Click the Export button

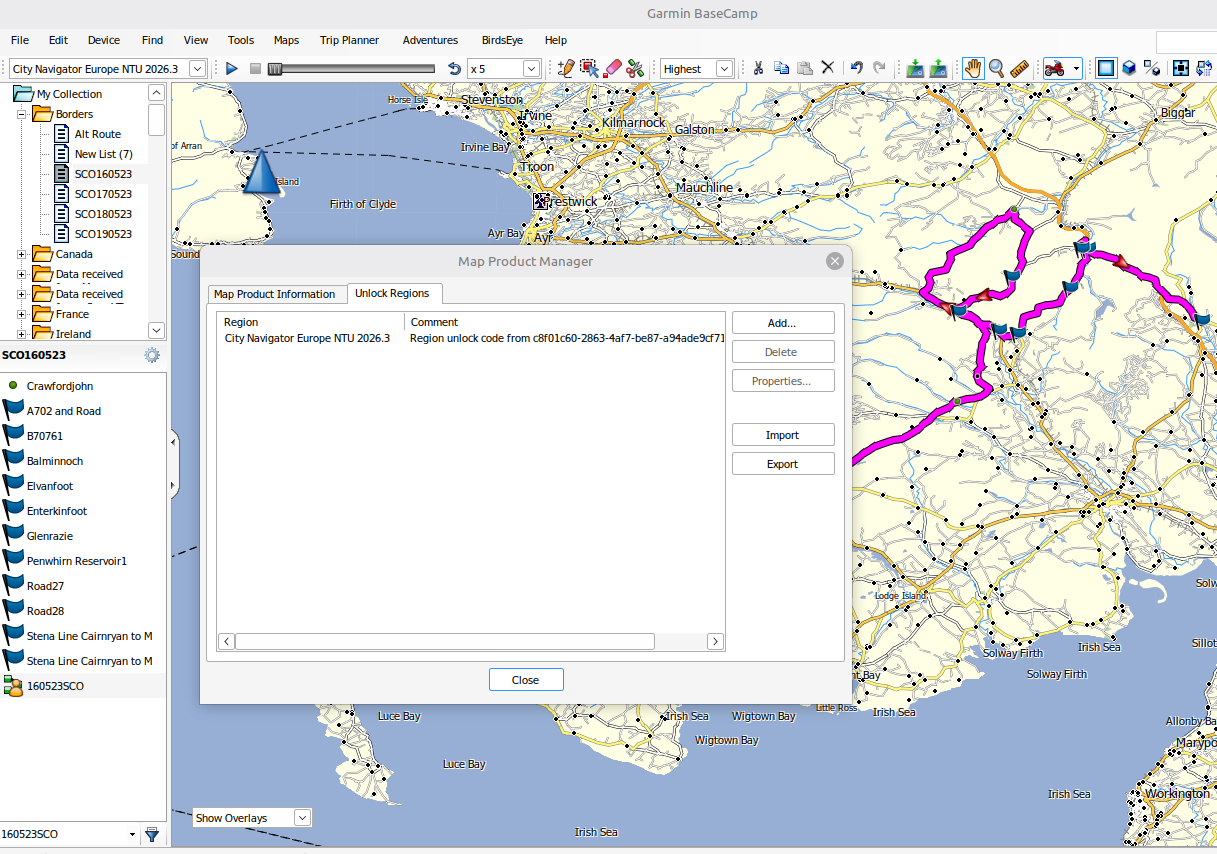(783, 464)
